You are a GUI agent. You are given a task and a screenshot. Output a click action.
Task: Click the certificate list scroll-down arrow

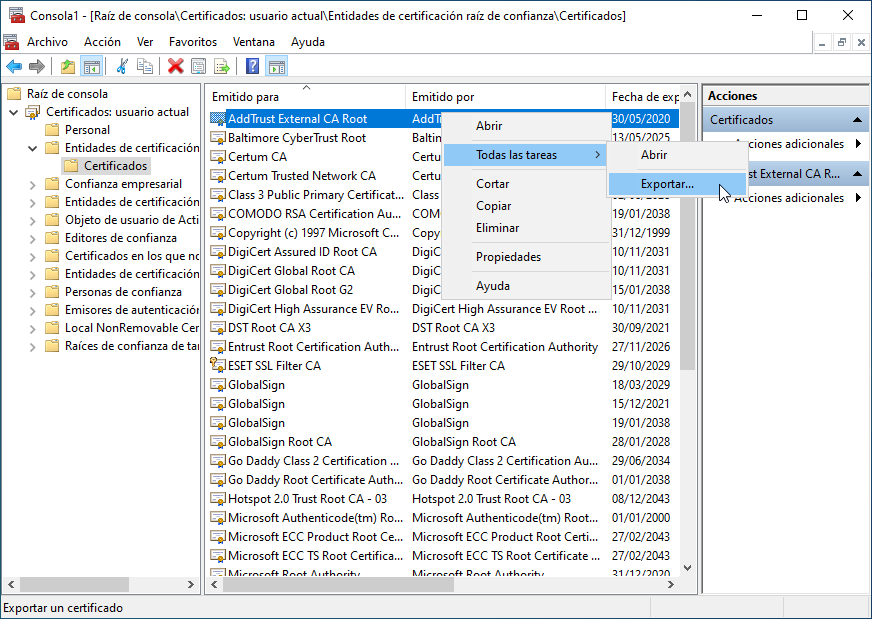(687, 568)
